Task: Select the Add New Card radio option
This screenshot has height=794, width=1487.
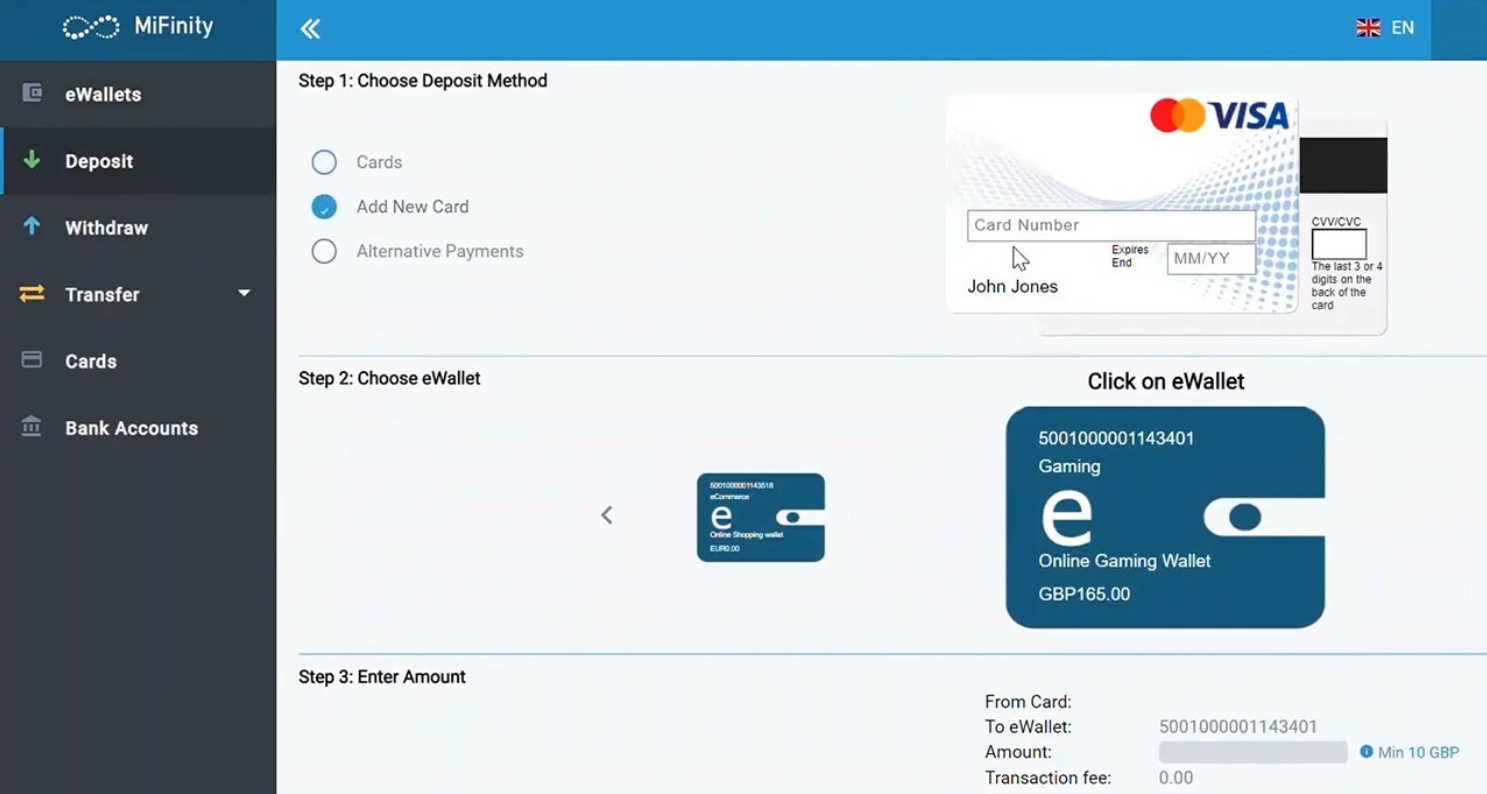Action: [x=324, y=207]
